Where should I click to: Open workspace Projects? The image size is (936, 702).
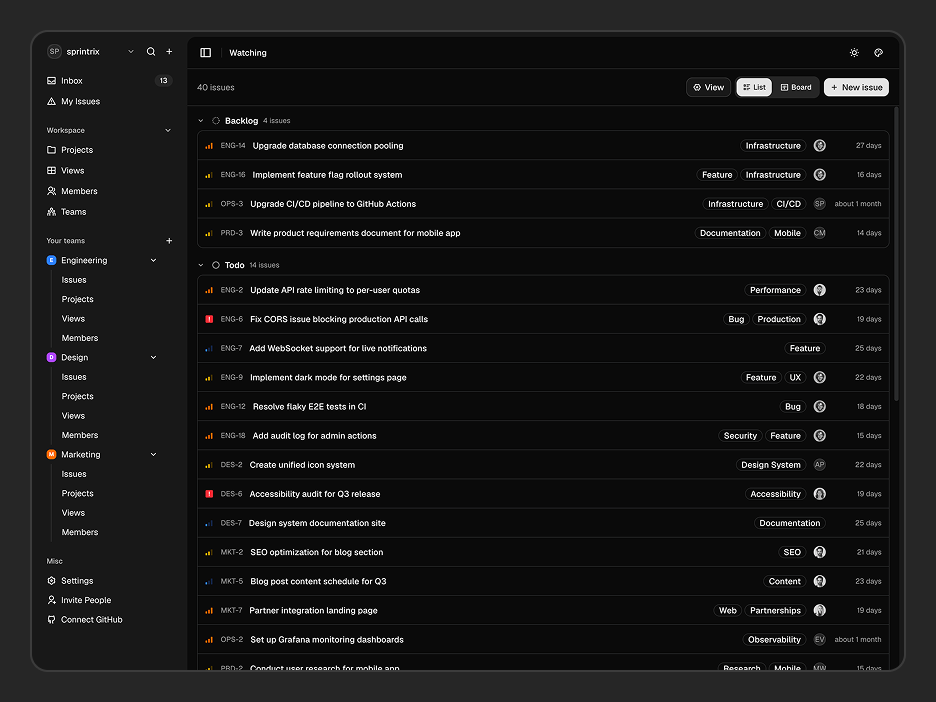[109, 150]
